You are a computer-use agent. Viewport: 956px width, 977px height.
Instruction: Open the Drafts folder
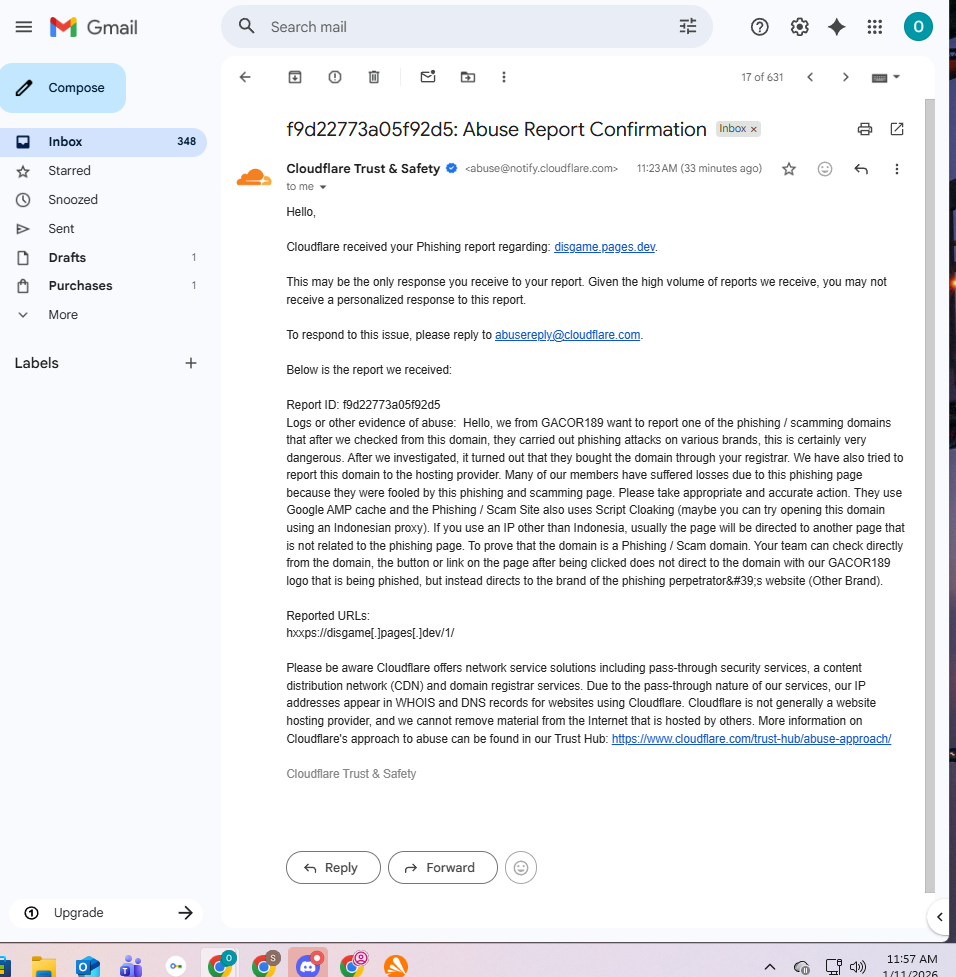(103, 257)
